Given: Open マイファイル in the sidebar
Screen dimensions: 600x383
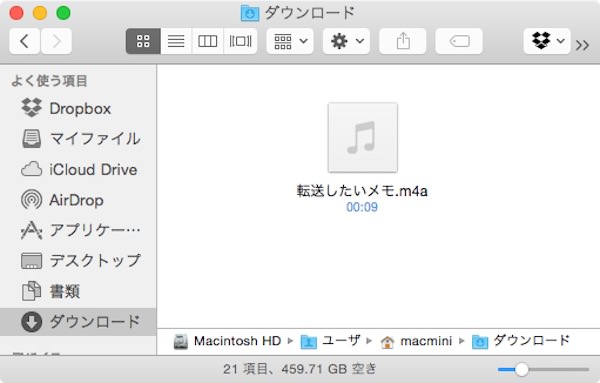Looking at the screenshot, I should 78,139.
